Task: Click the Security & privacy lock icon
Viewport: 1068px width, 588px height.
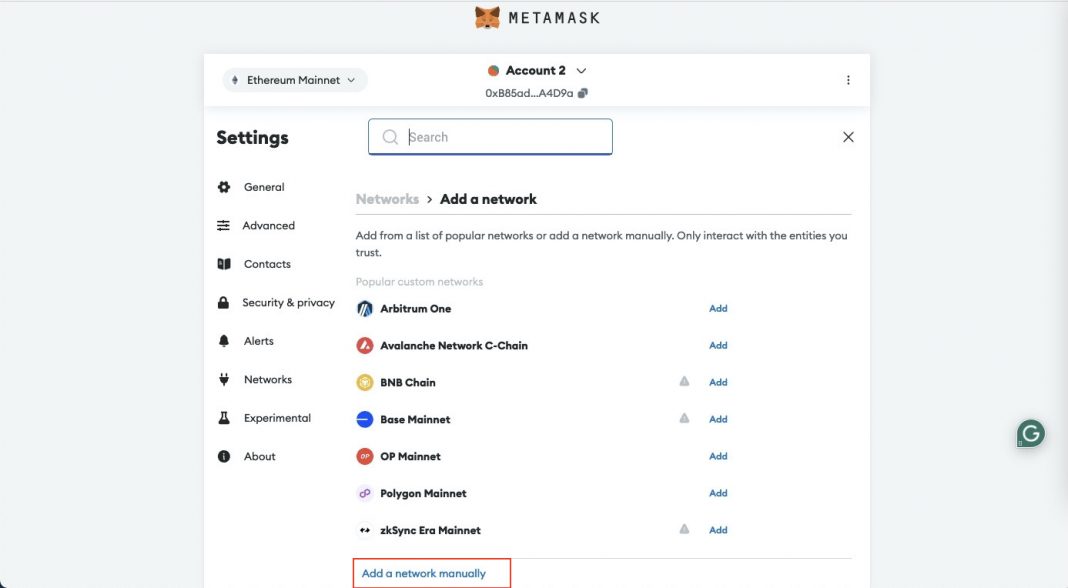Action: pyautogui.click(x=223, y=302)
